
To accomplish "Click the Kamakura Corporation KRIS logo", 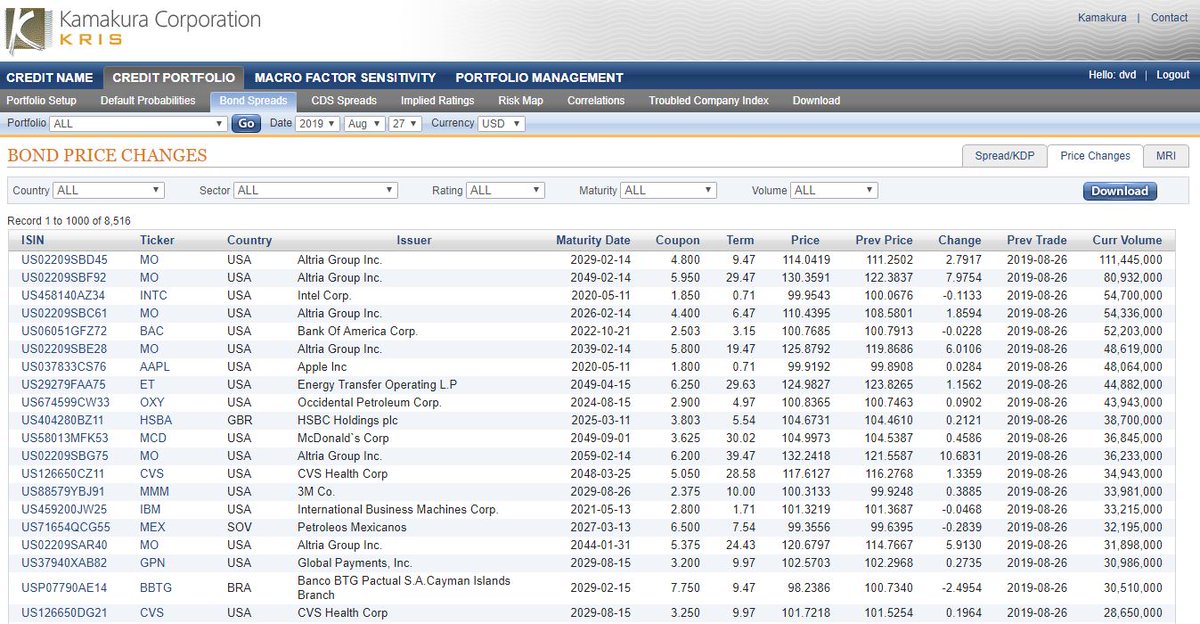I will (132, 28).
